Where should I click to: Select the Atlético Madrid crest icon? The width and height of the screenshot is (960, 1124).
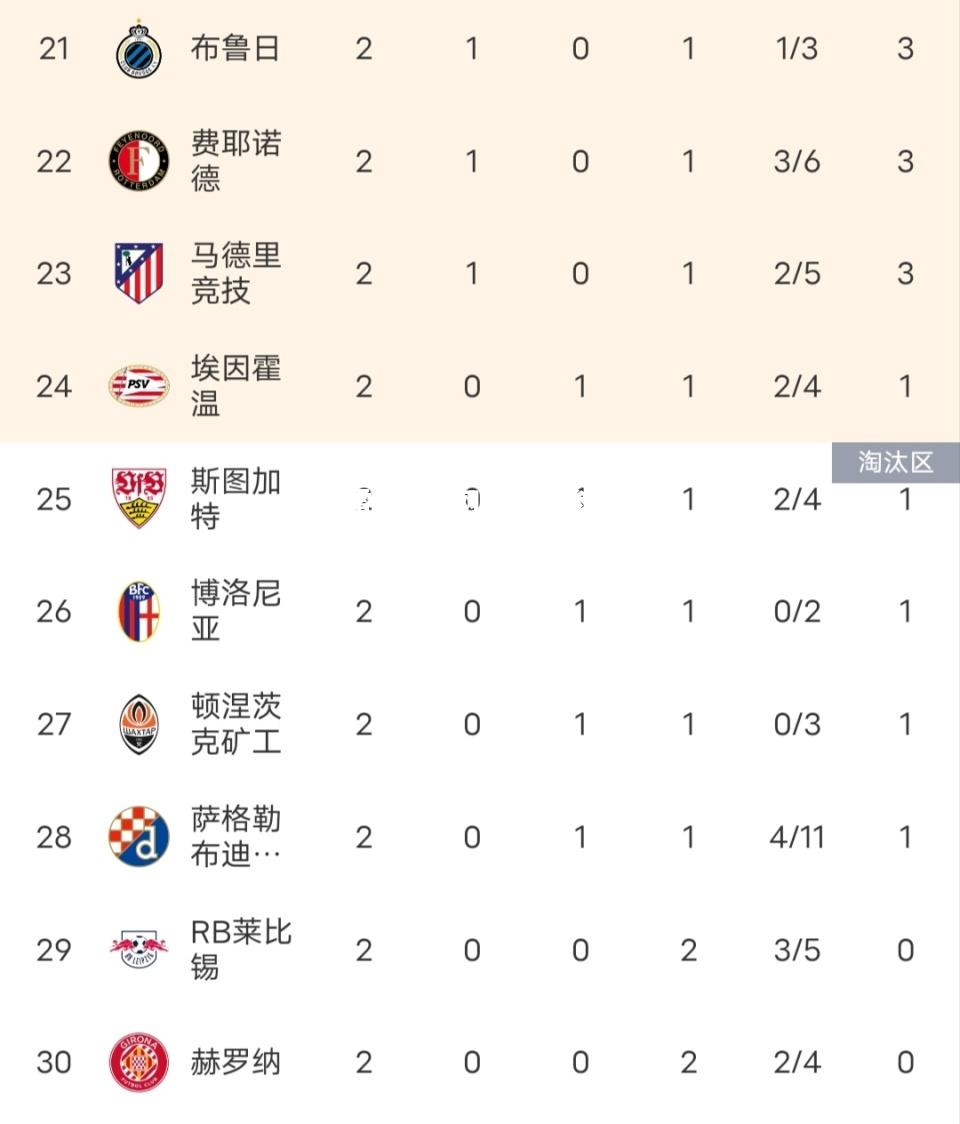pos(139,273)
